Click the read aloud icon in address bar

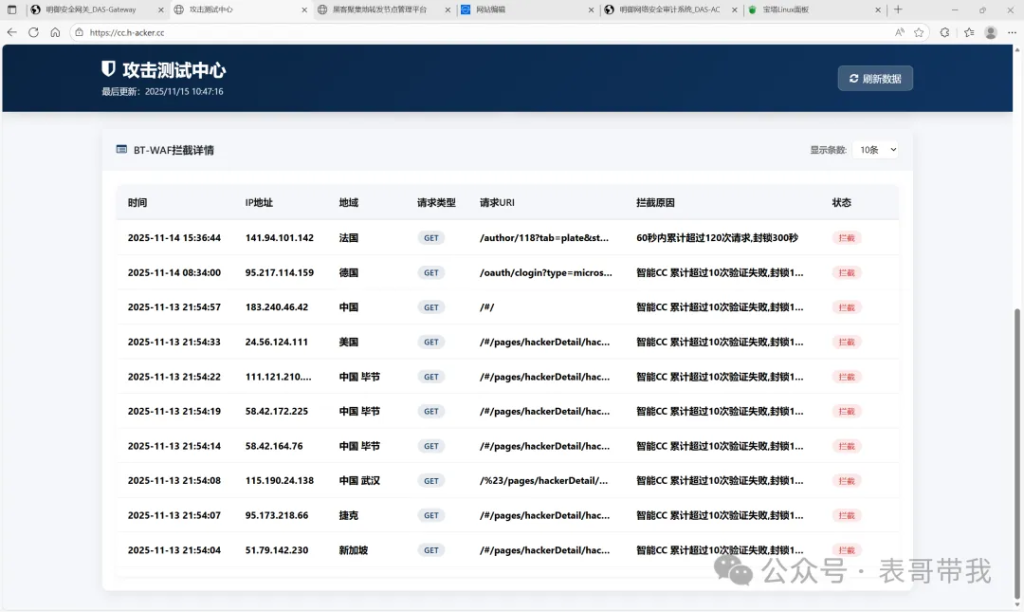900,32
